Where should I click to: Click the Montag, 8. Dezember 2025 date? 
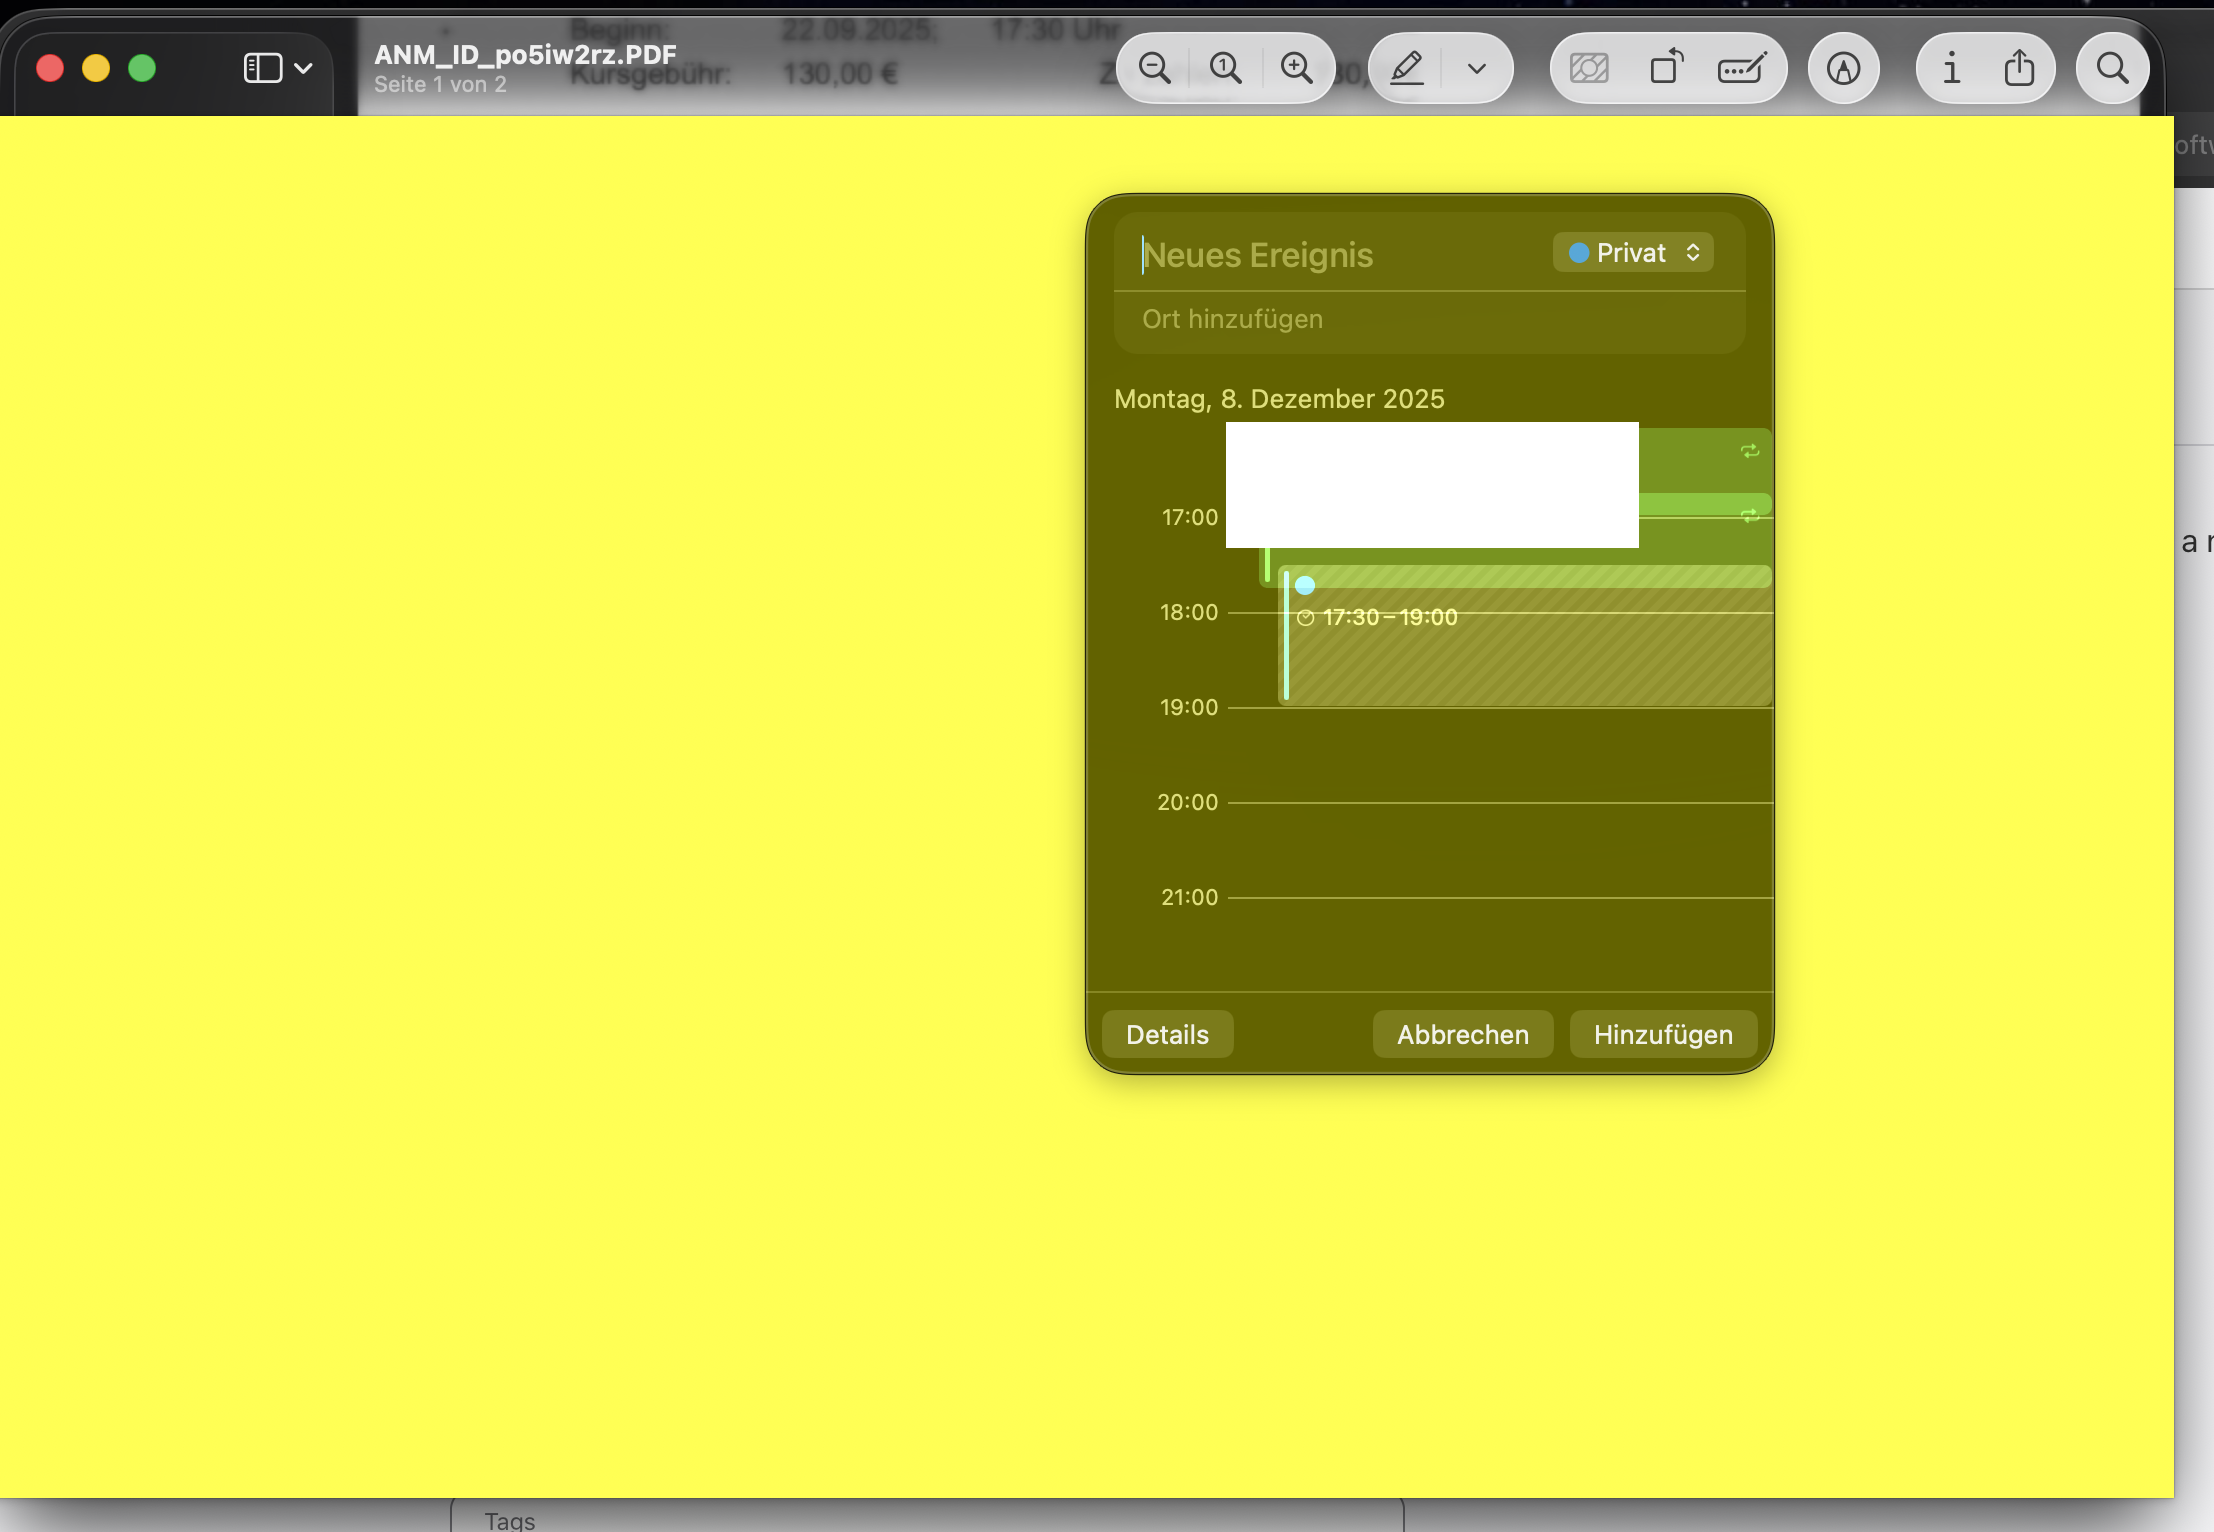point(1279,399)
